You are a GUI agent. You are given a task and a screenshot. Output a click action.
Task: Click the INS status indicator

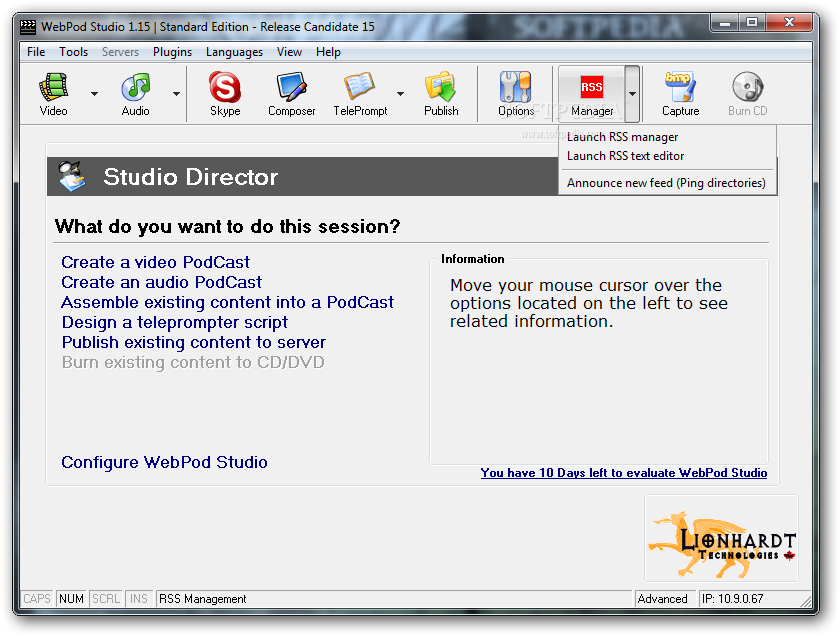click(139, 598)
